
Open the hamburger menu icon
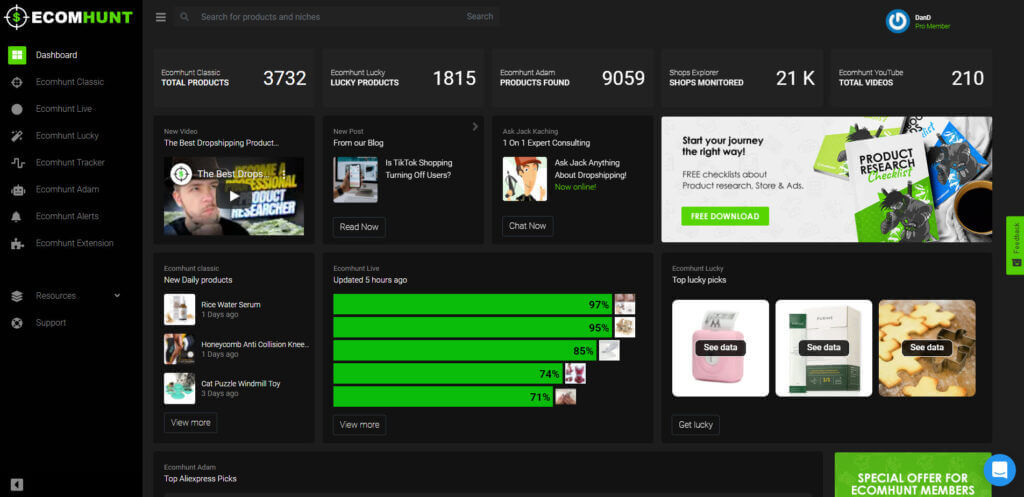coord(161,17)
